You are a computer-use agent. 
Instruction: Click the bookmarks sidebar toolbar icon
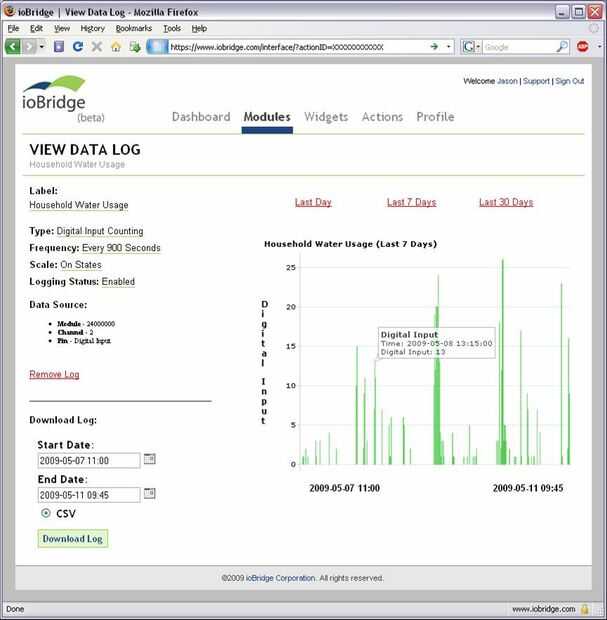click(59, 47)
